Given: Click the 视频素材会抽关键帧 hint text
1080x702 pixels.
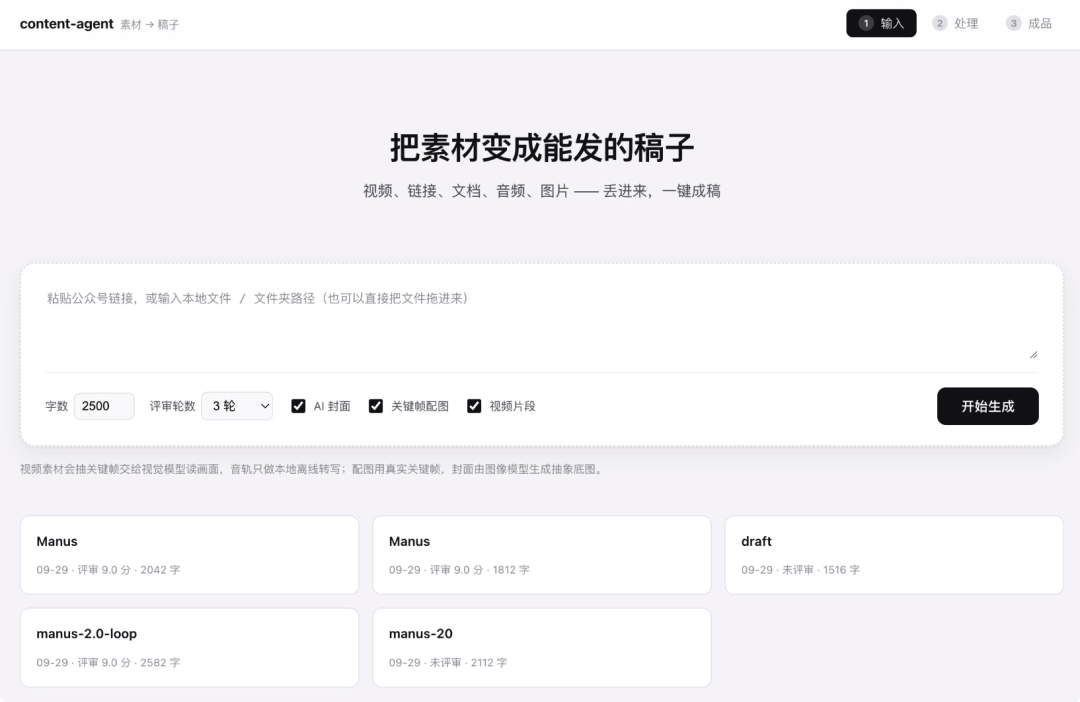Looking at the screenshot, I should pos(313,469).
